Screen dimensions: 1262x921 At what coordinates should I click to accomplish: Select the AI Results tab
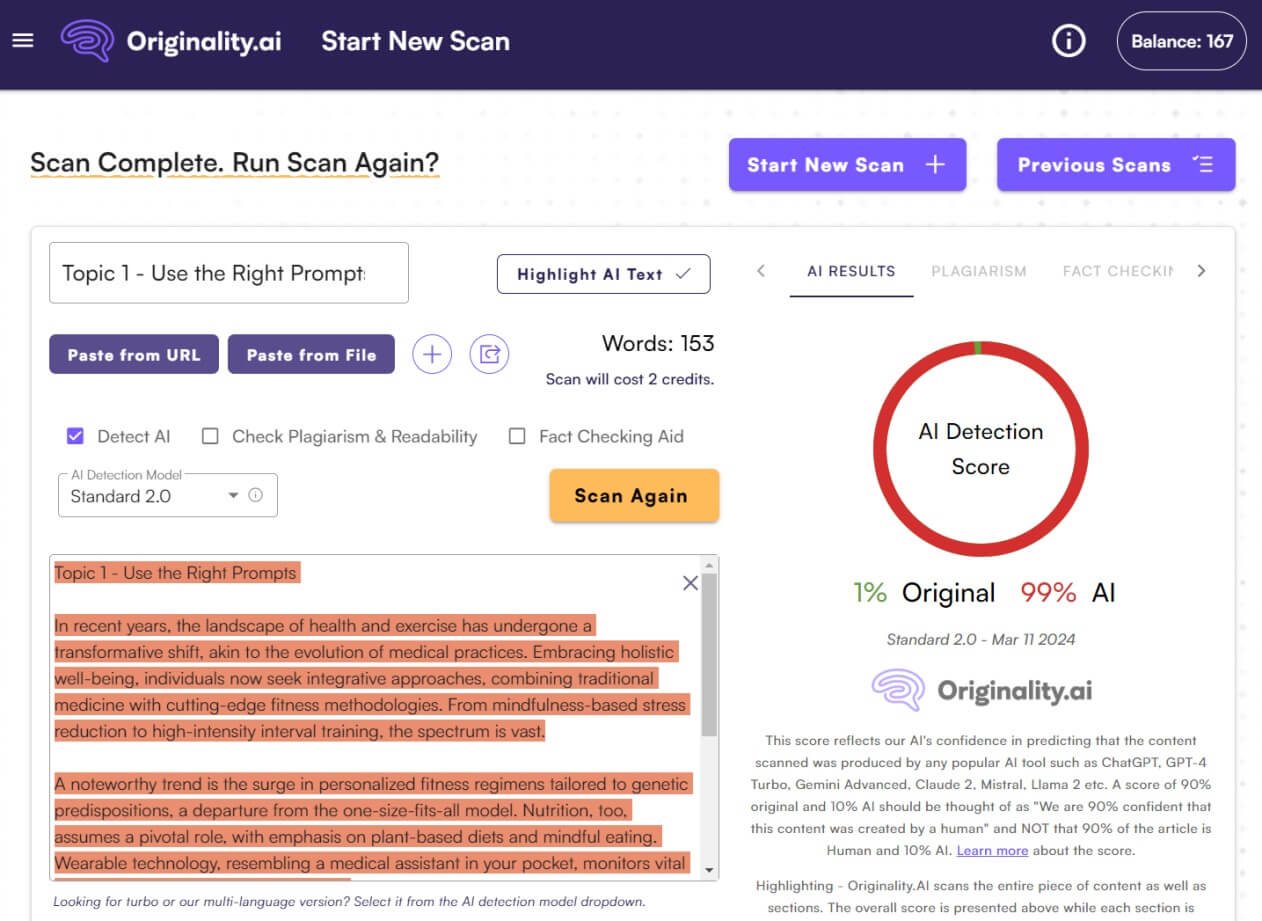coord(851,271)
